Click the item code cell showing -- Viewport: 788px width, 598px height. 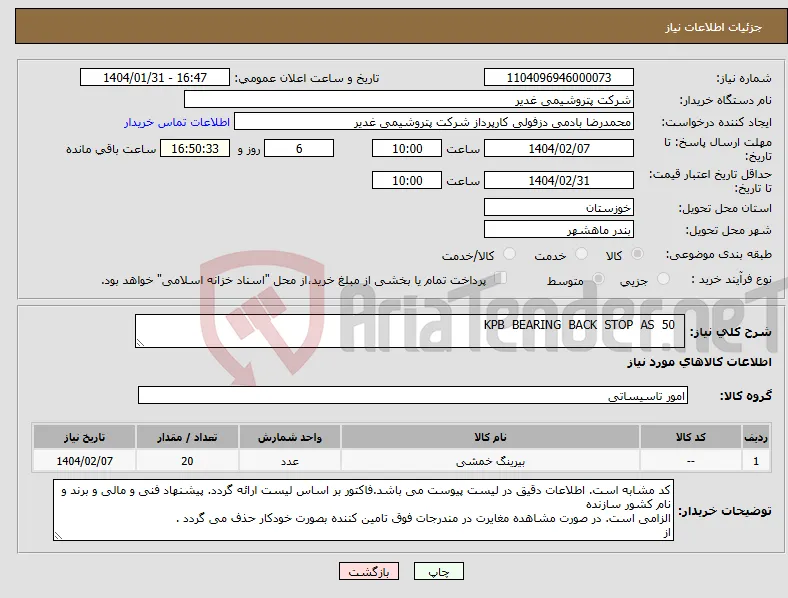691,461
